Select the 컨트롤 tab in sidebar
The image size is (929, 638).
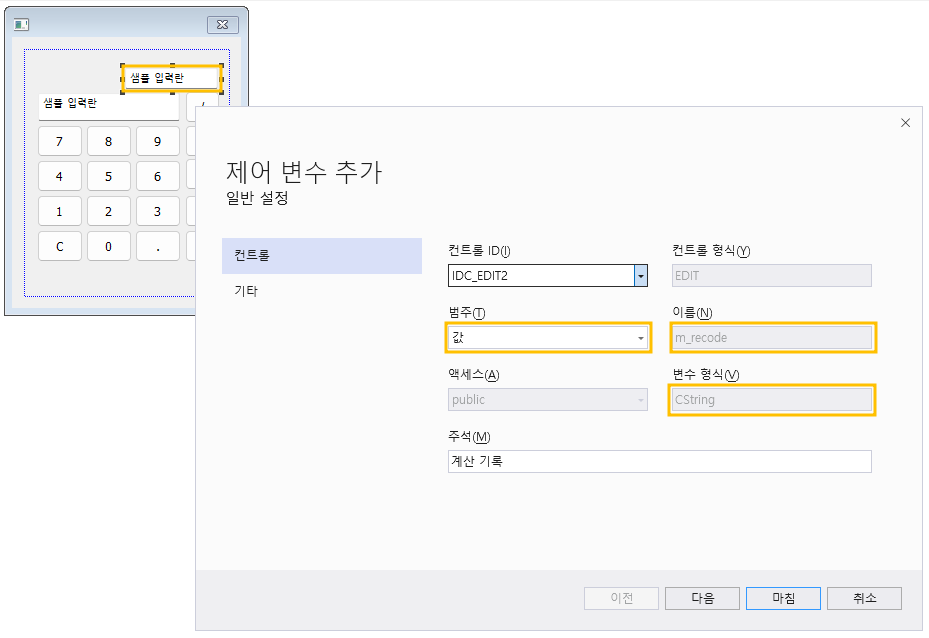pos(322,256)
